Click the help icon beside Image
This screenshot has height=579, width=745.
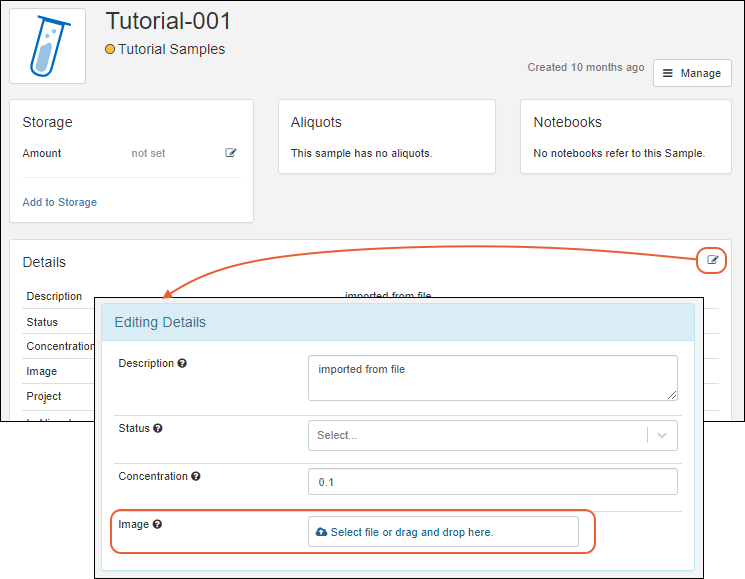157,525
